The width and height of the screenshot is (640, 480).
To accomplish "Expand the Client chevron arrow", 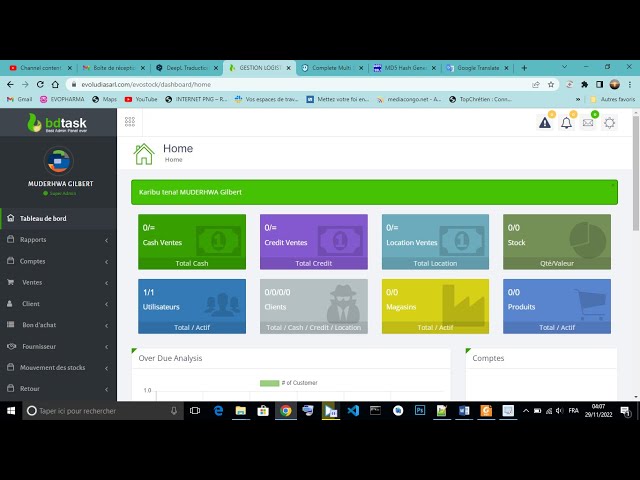I will (x=107, y=304).
